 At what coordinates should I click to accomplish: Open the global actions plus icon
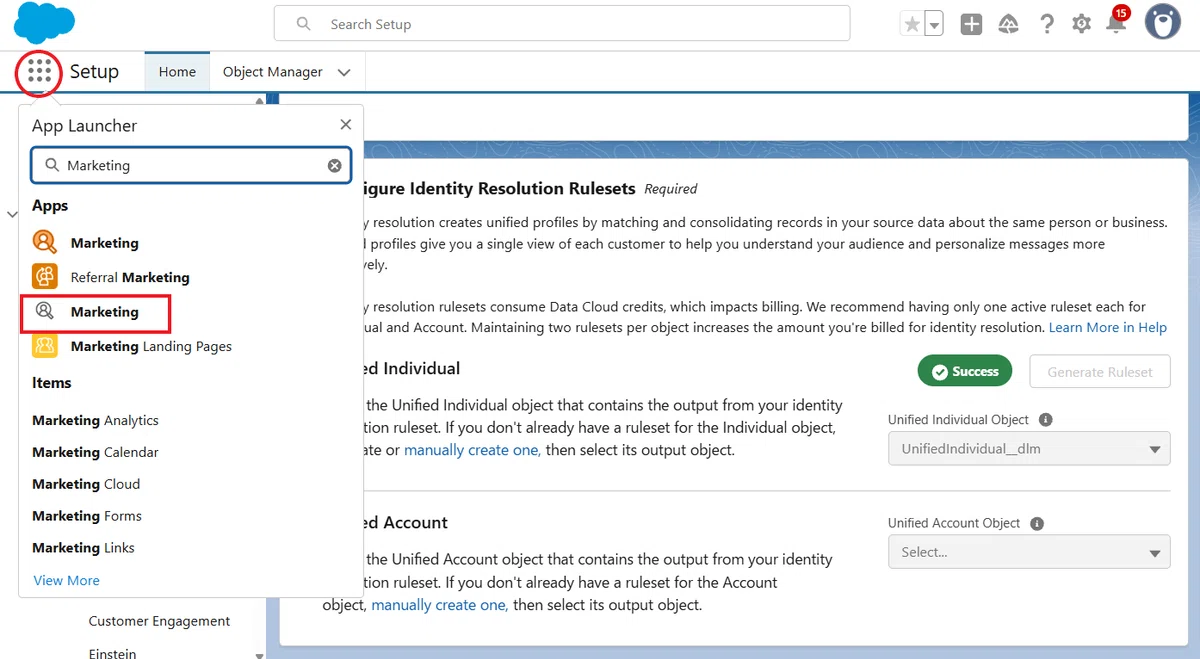click(971, 24)
